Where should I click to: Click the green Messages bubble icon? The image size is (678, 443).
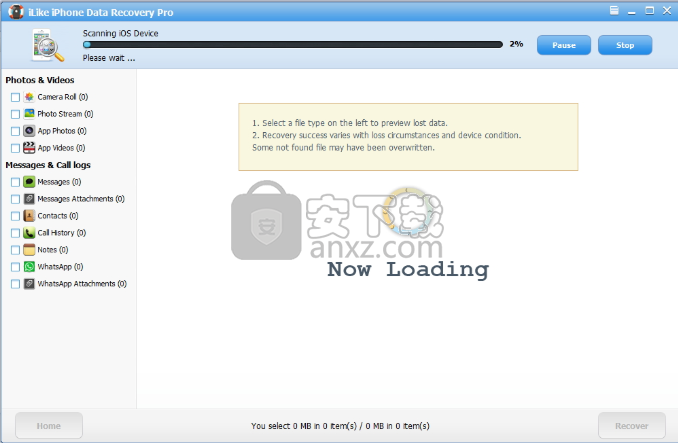pyautogui.click(x=29, y=182)
